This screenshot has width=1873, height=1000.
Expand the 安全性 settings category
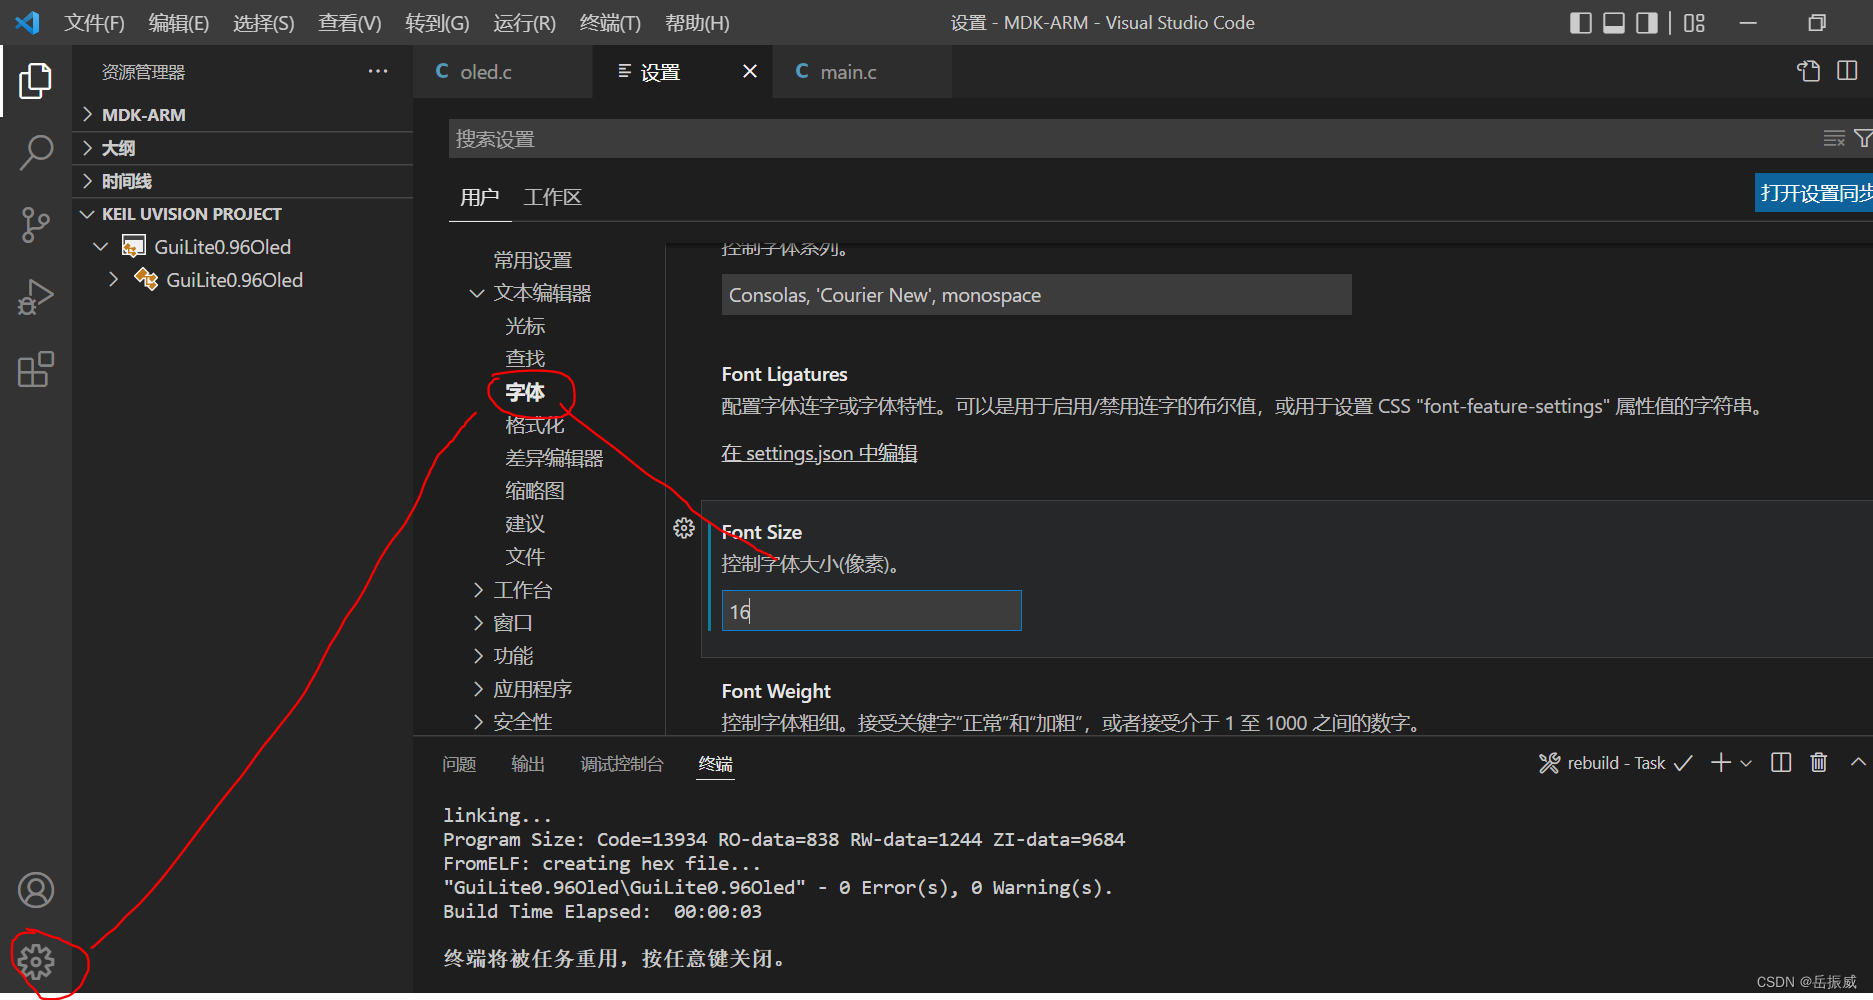click(478, 722)
